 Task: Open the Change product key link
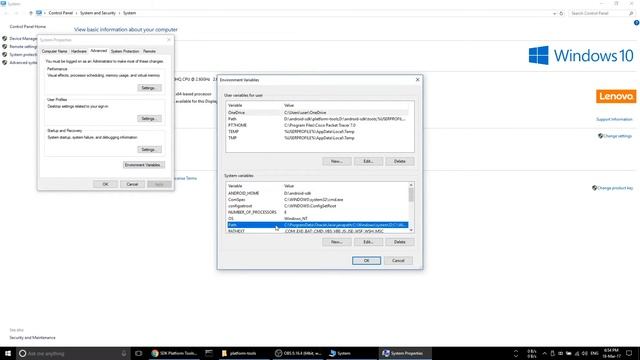point(616,188)
